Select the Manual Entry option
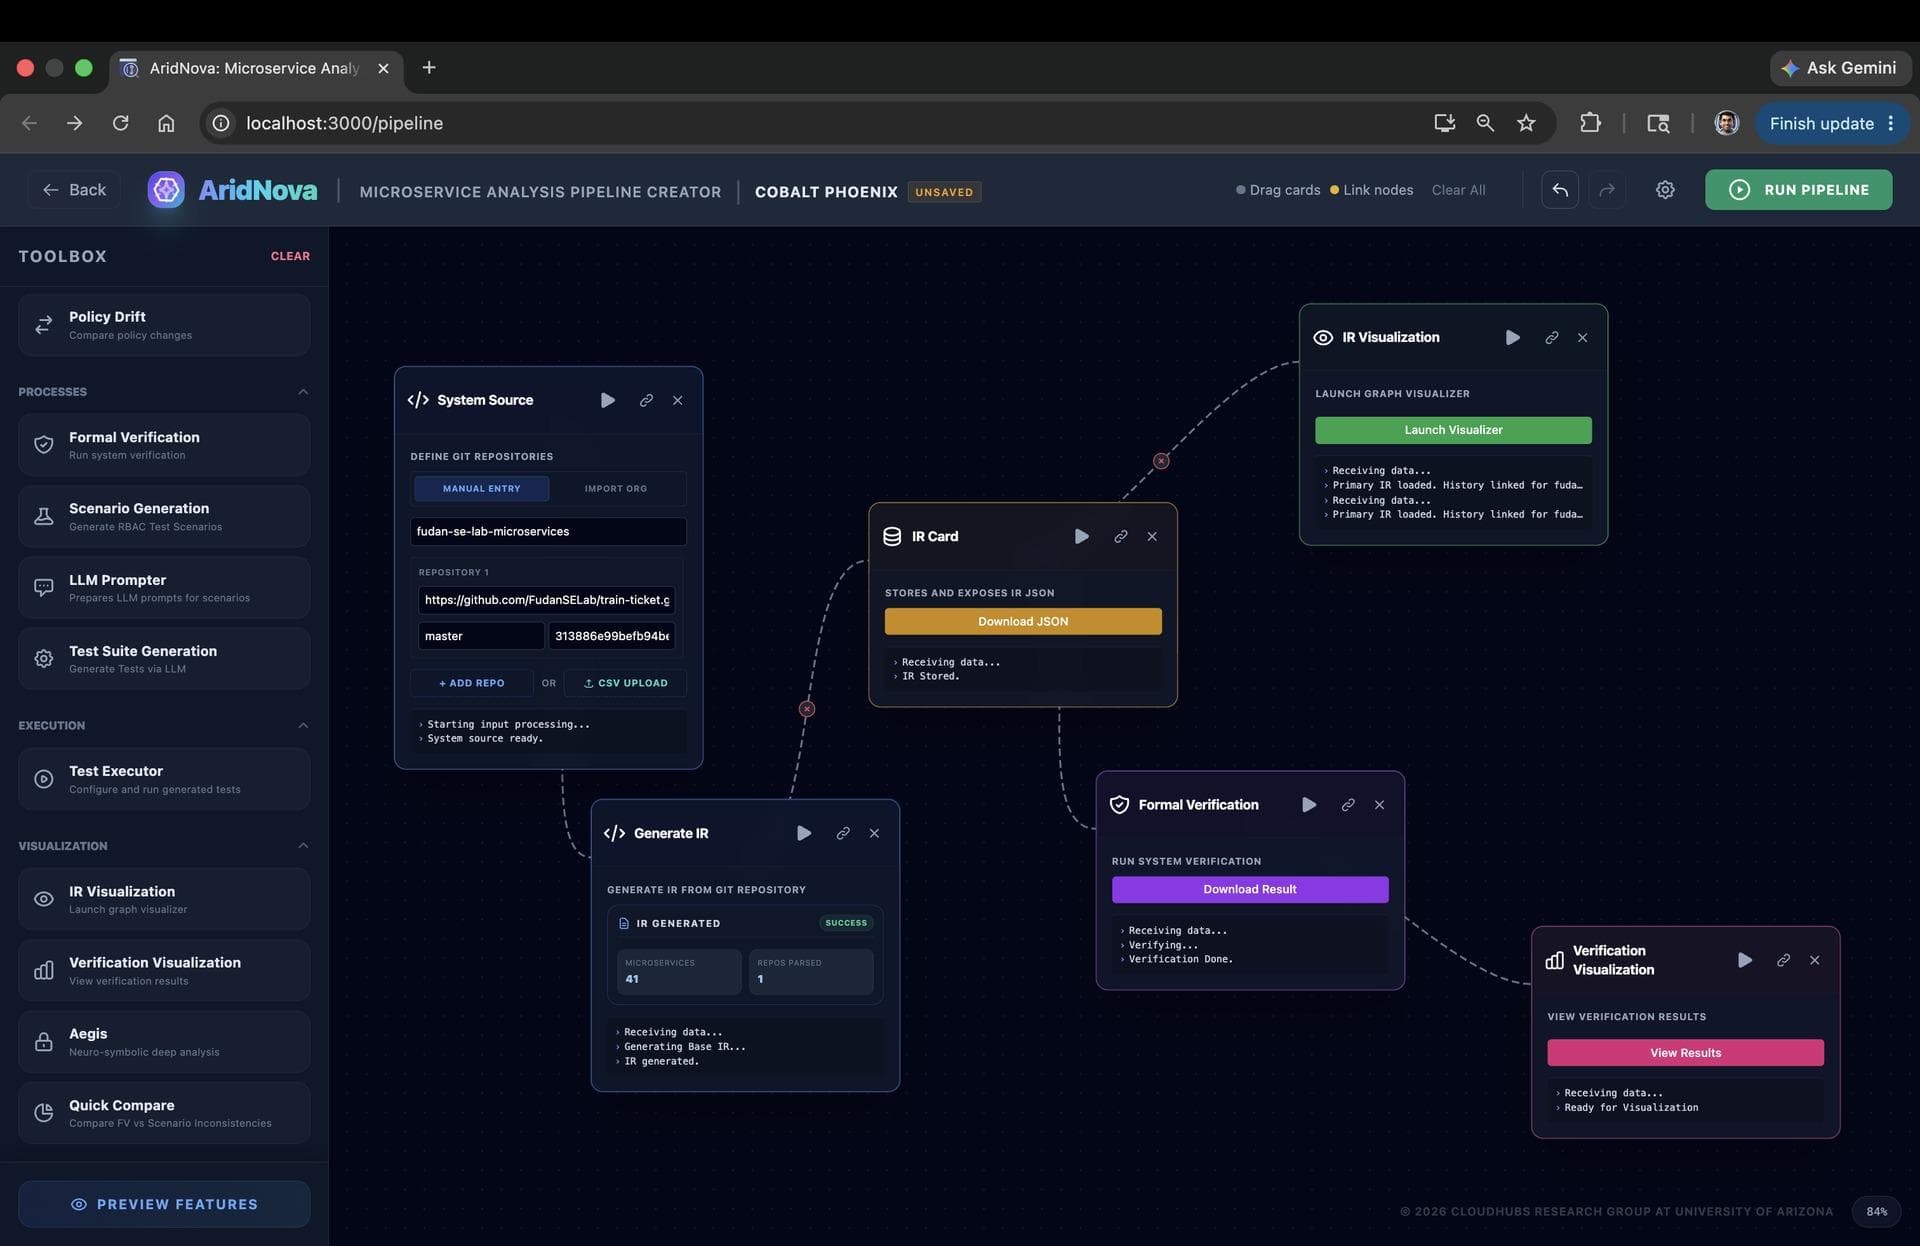The height and width of the screenshot is (1246, 1920). tap(482, 489)
